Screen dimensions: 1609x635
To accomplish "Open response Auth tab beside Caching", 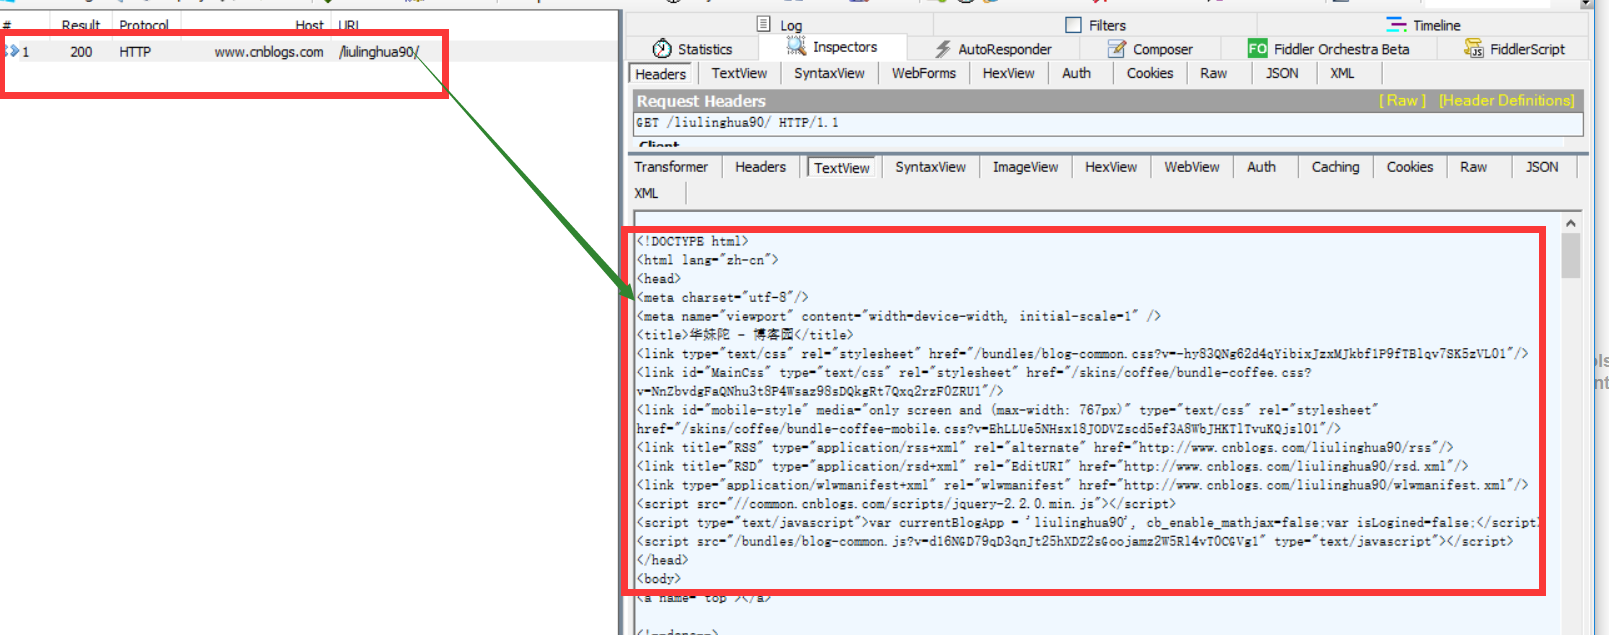I will pyautogui.click(x=1261, y=167).
